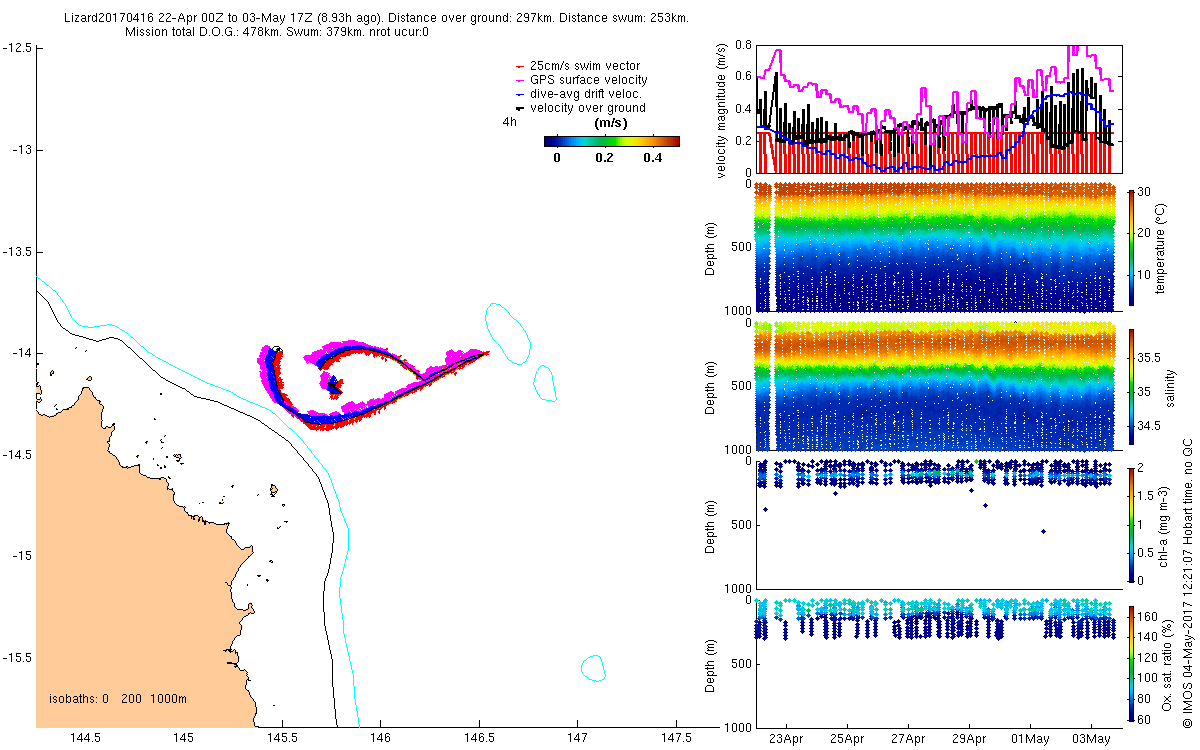Image resolution: width=1200 pixels, height=750 pixels.
Task: Click the glider track end near 146.5
Action: (486, 352)
